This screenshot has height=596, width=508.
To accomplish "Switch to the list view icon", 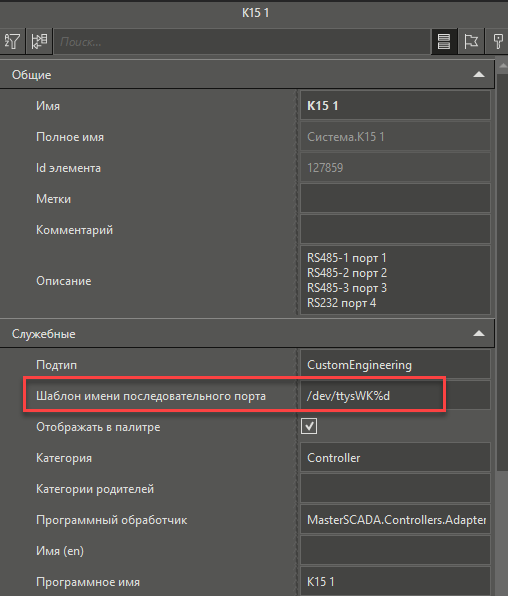I will [444, 41].
